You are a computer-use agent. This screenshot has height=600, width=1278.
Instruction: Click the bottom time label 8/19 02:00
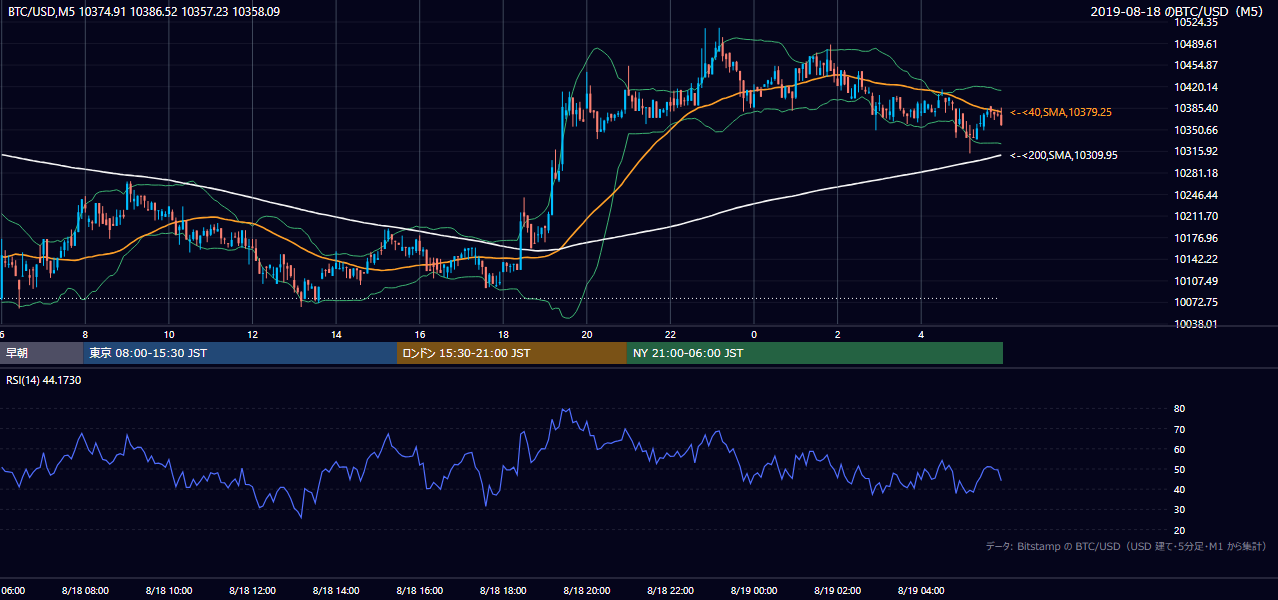coord(836,591)
